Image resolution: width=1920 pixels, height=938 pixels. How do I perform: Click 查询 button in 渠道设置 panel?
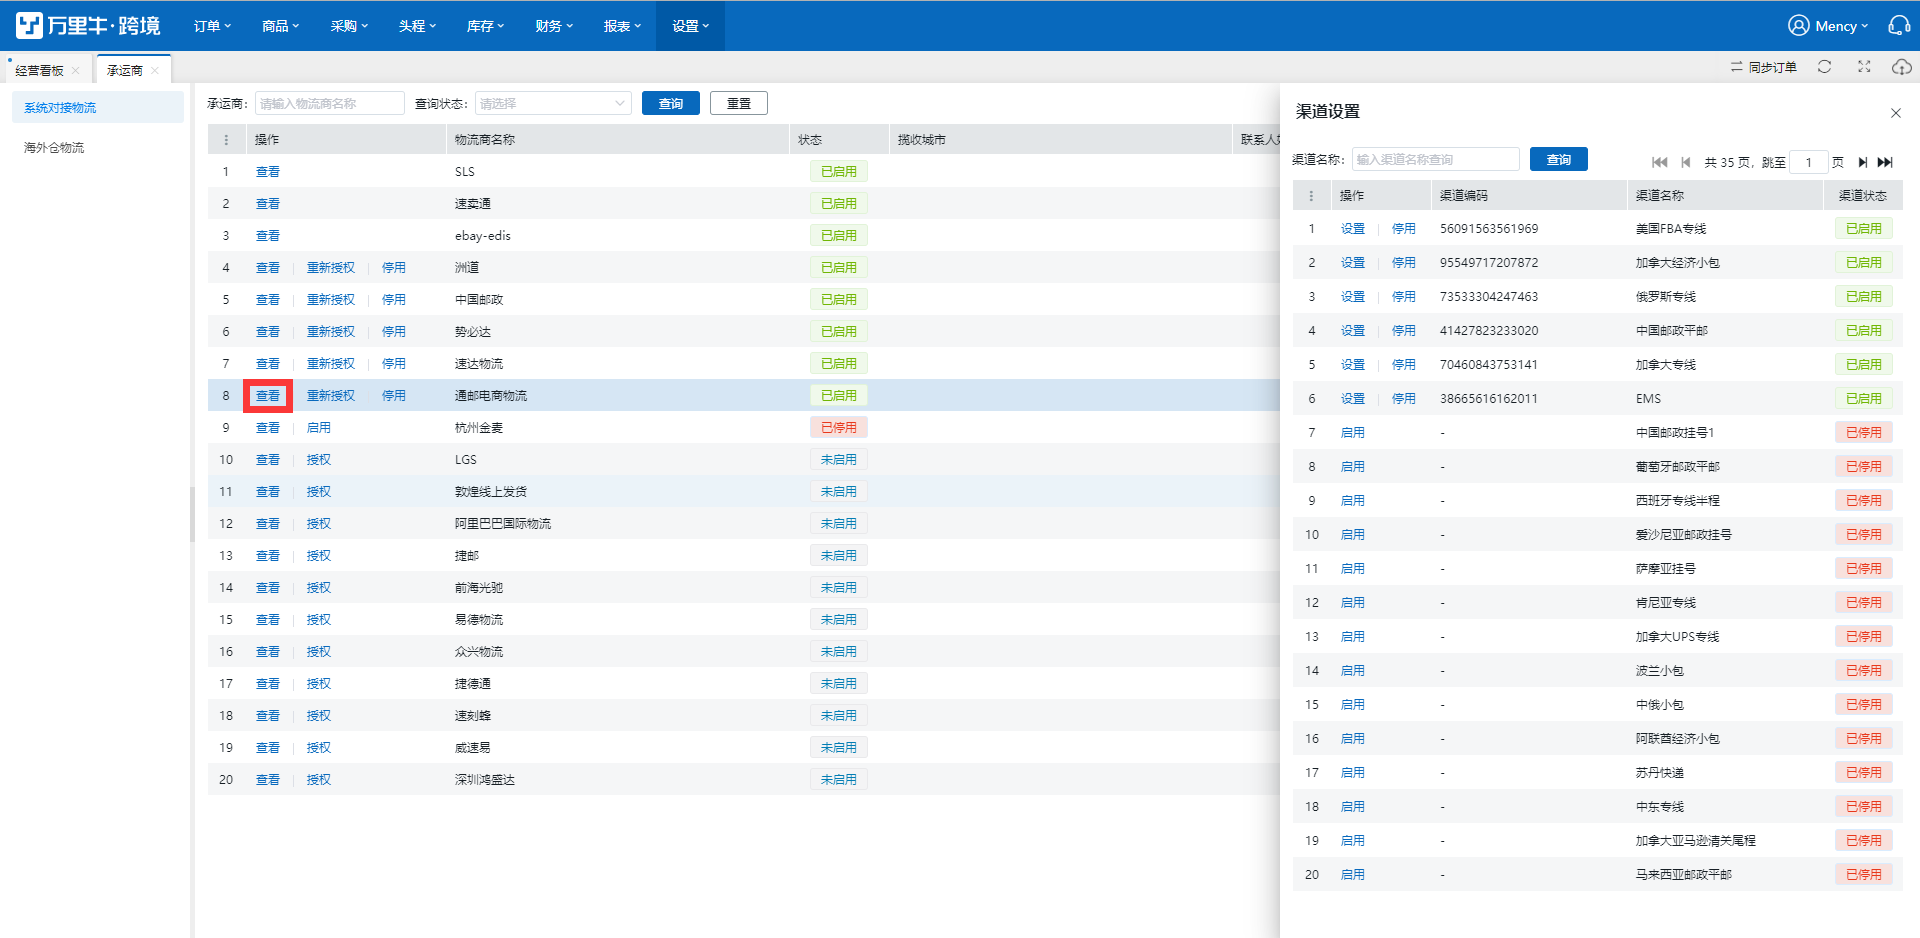point(1559,159)
